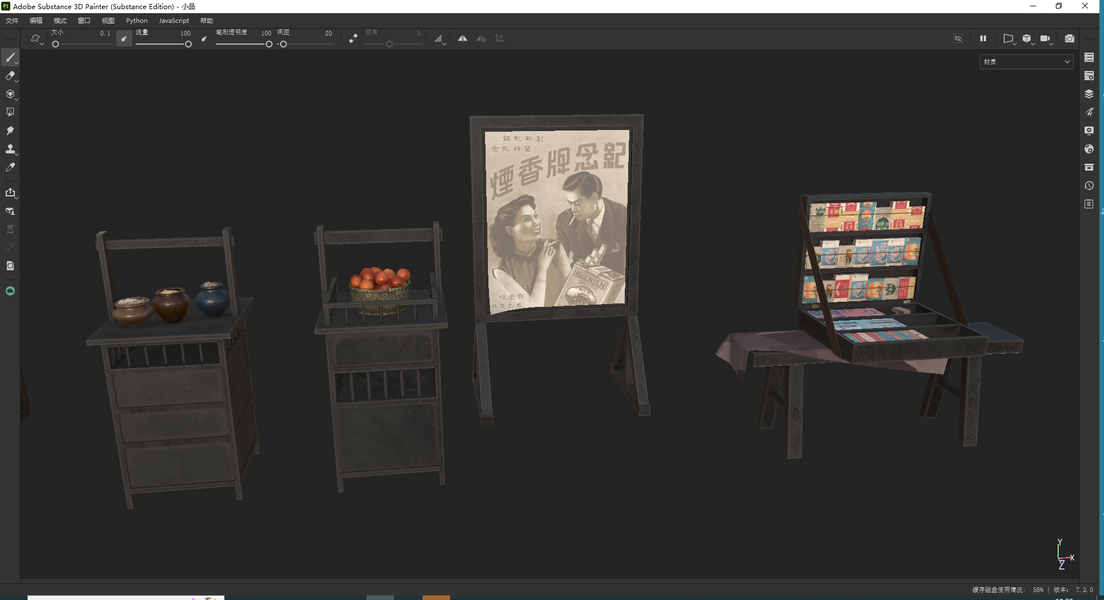Open the Log panel icon

click(1089, 204)
